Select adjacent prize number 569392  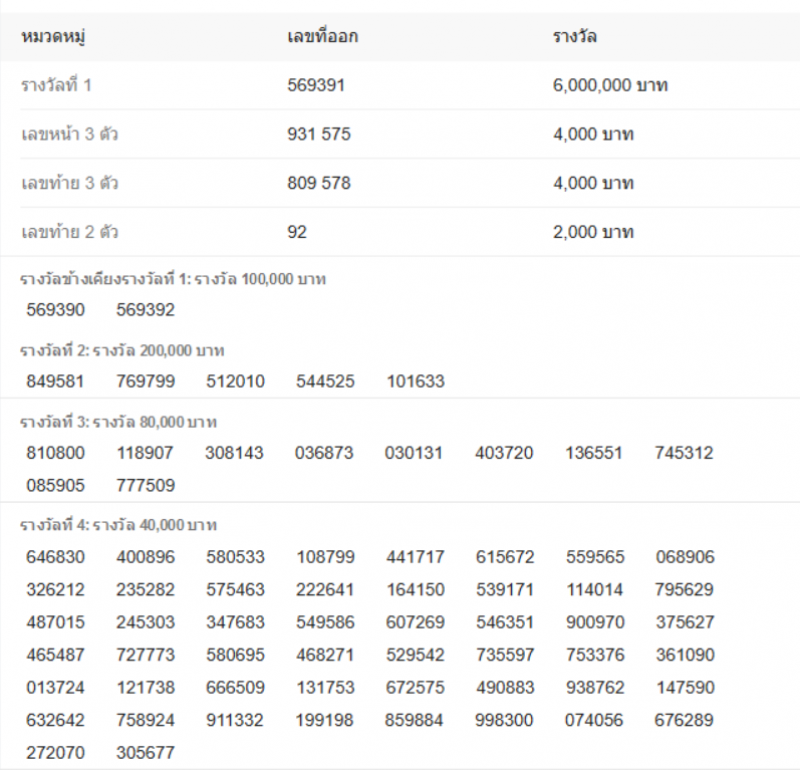145,310
